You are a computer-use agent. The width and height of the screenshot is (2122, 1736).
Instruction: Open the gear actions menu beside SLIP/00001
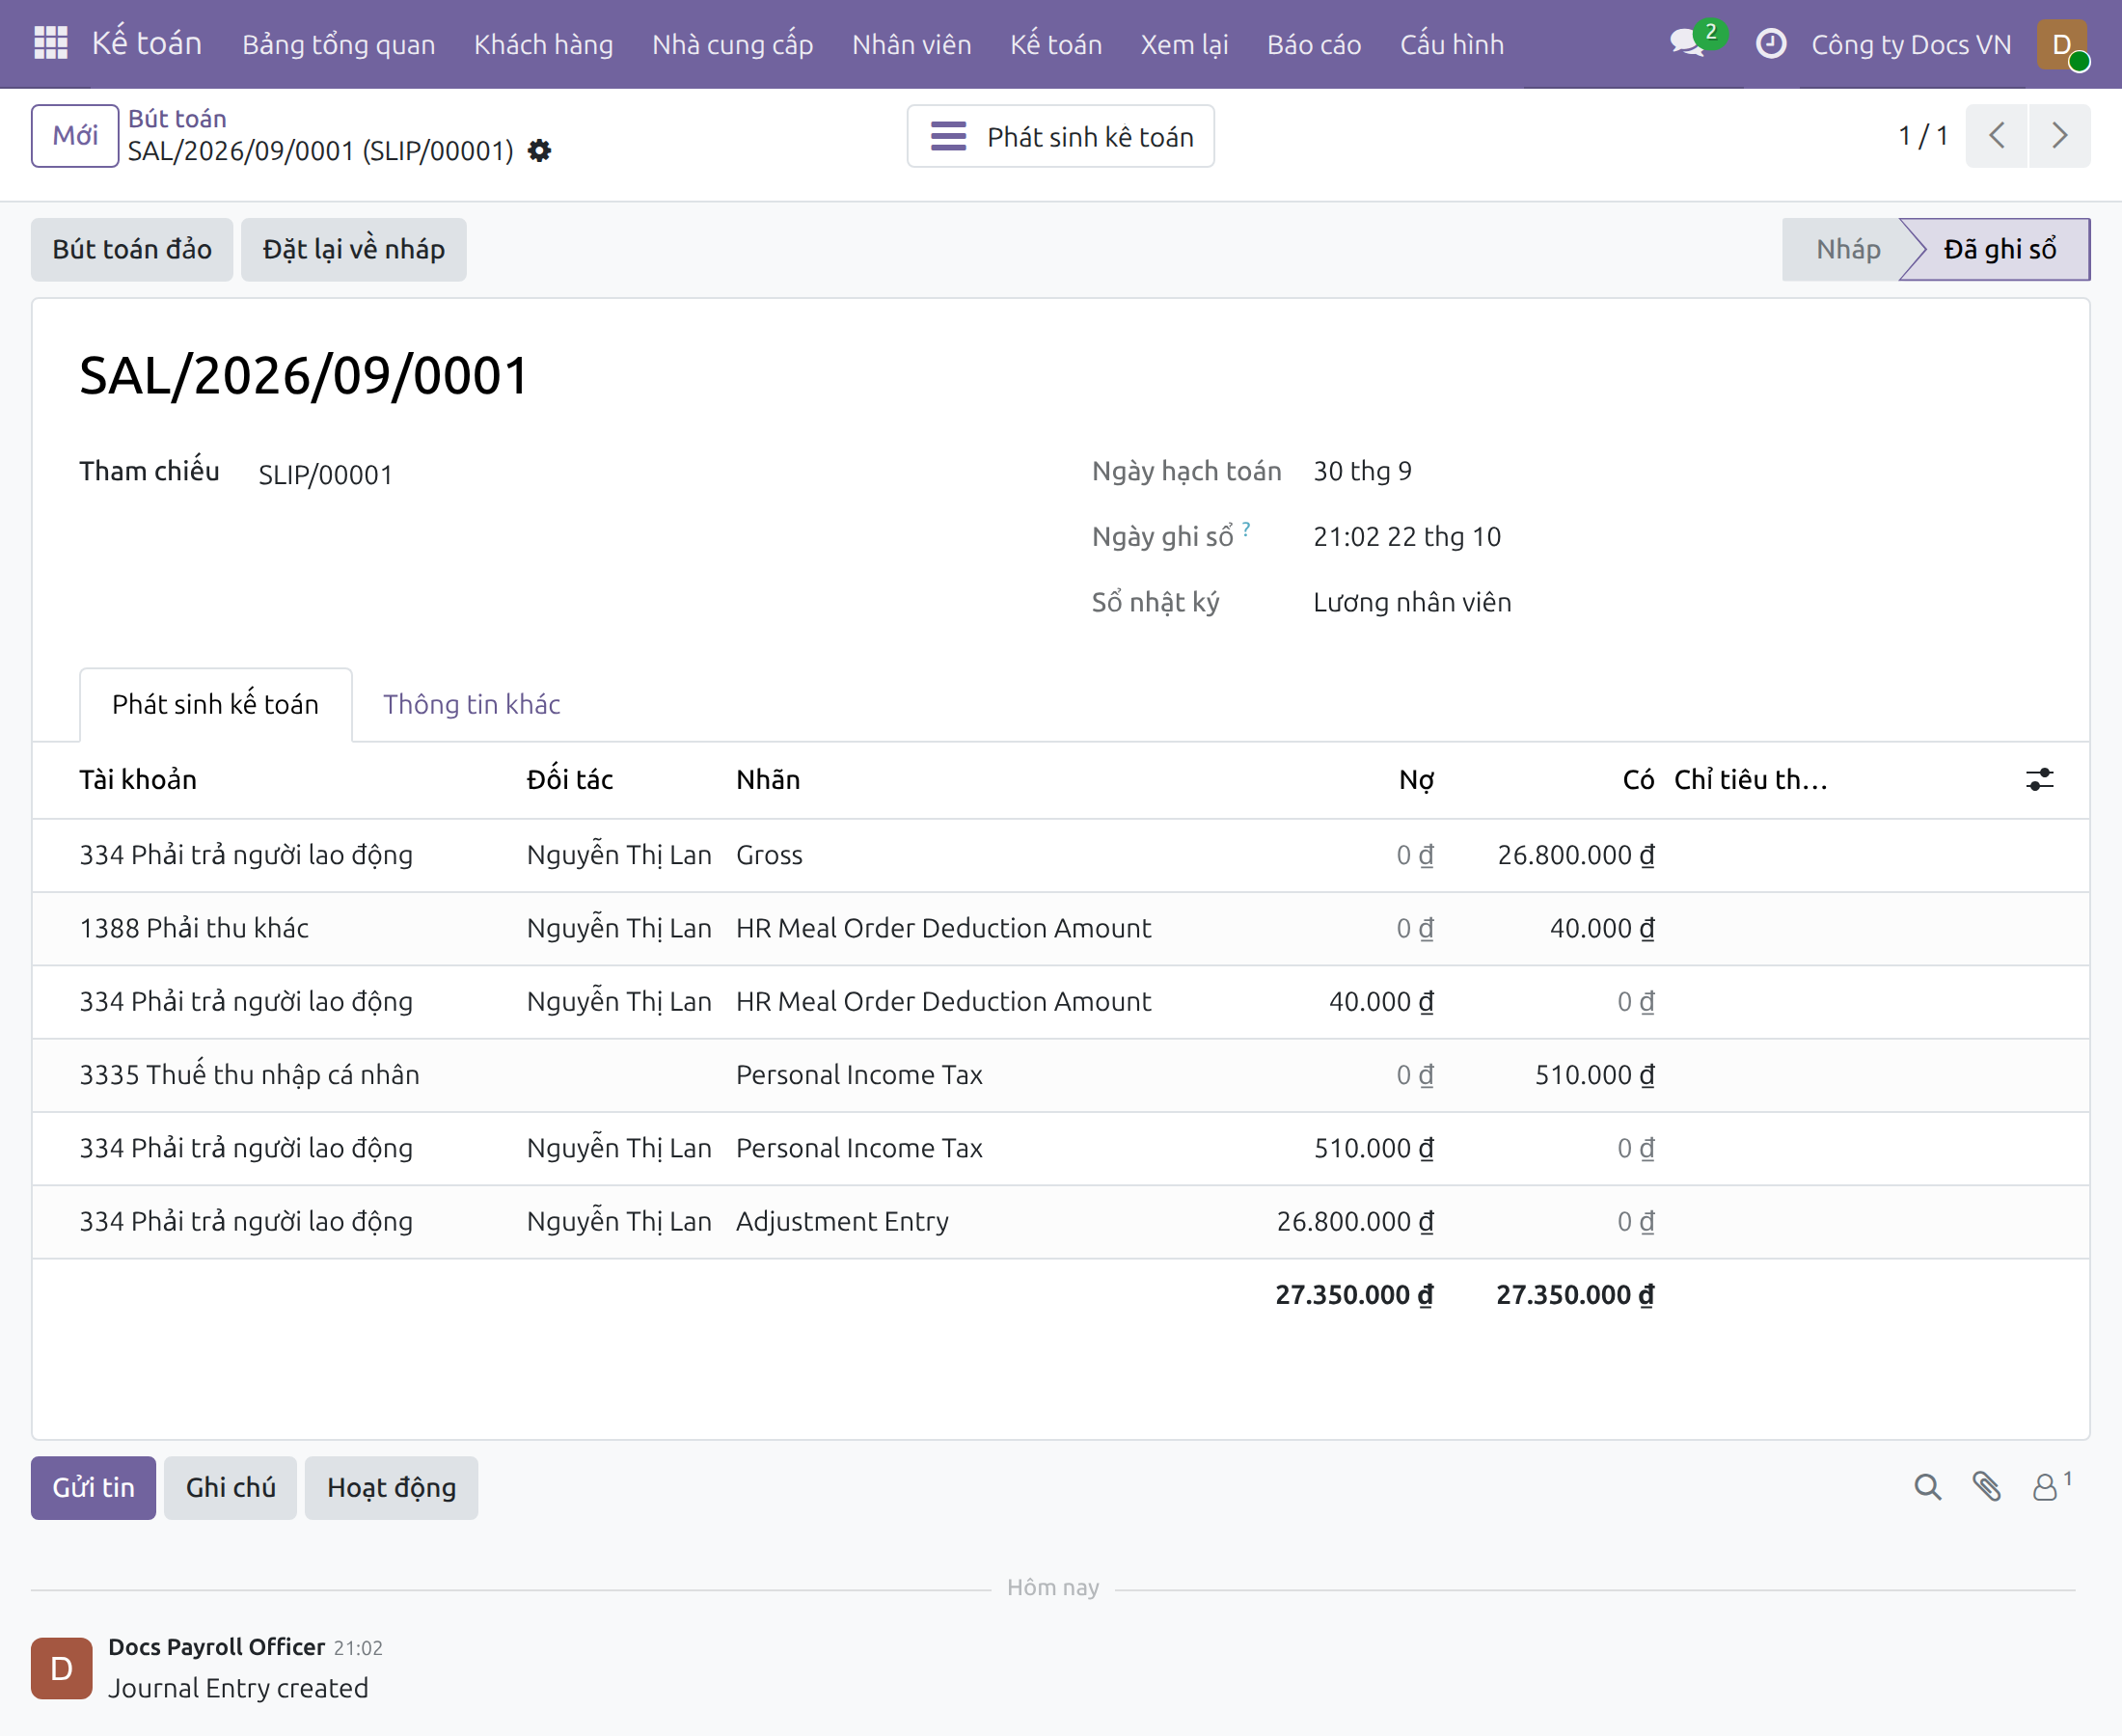(539, 151)
